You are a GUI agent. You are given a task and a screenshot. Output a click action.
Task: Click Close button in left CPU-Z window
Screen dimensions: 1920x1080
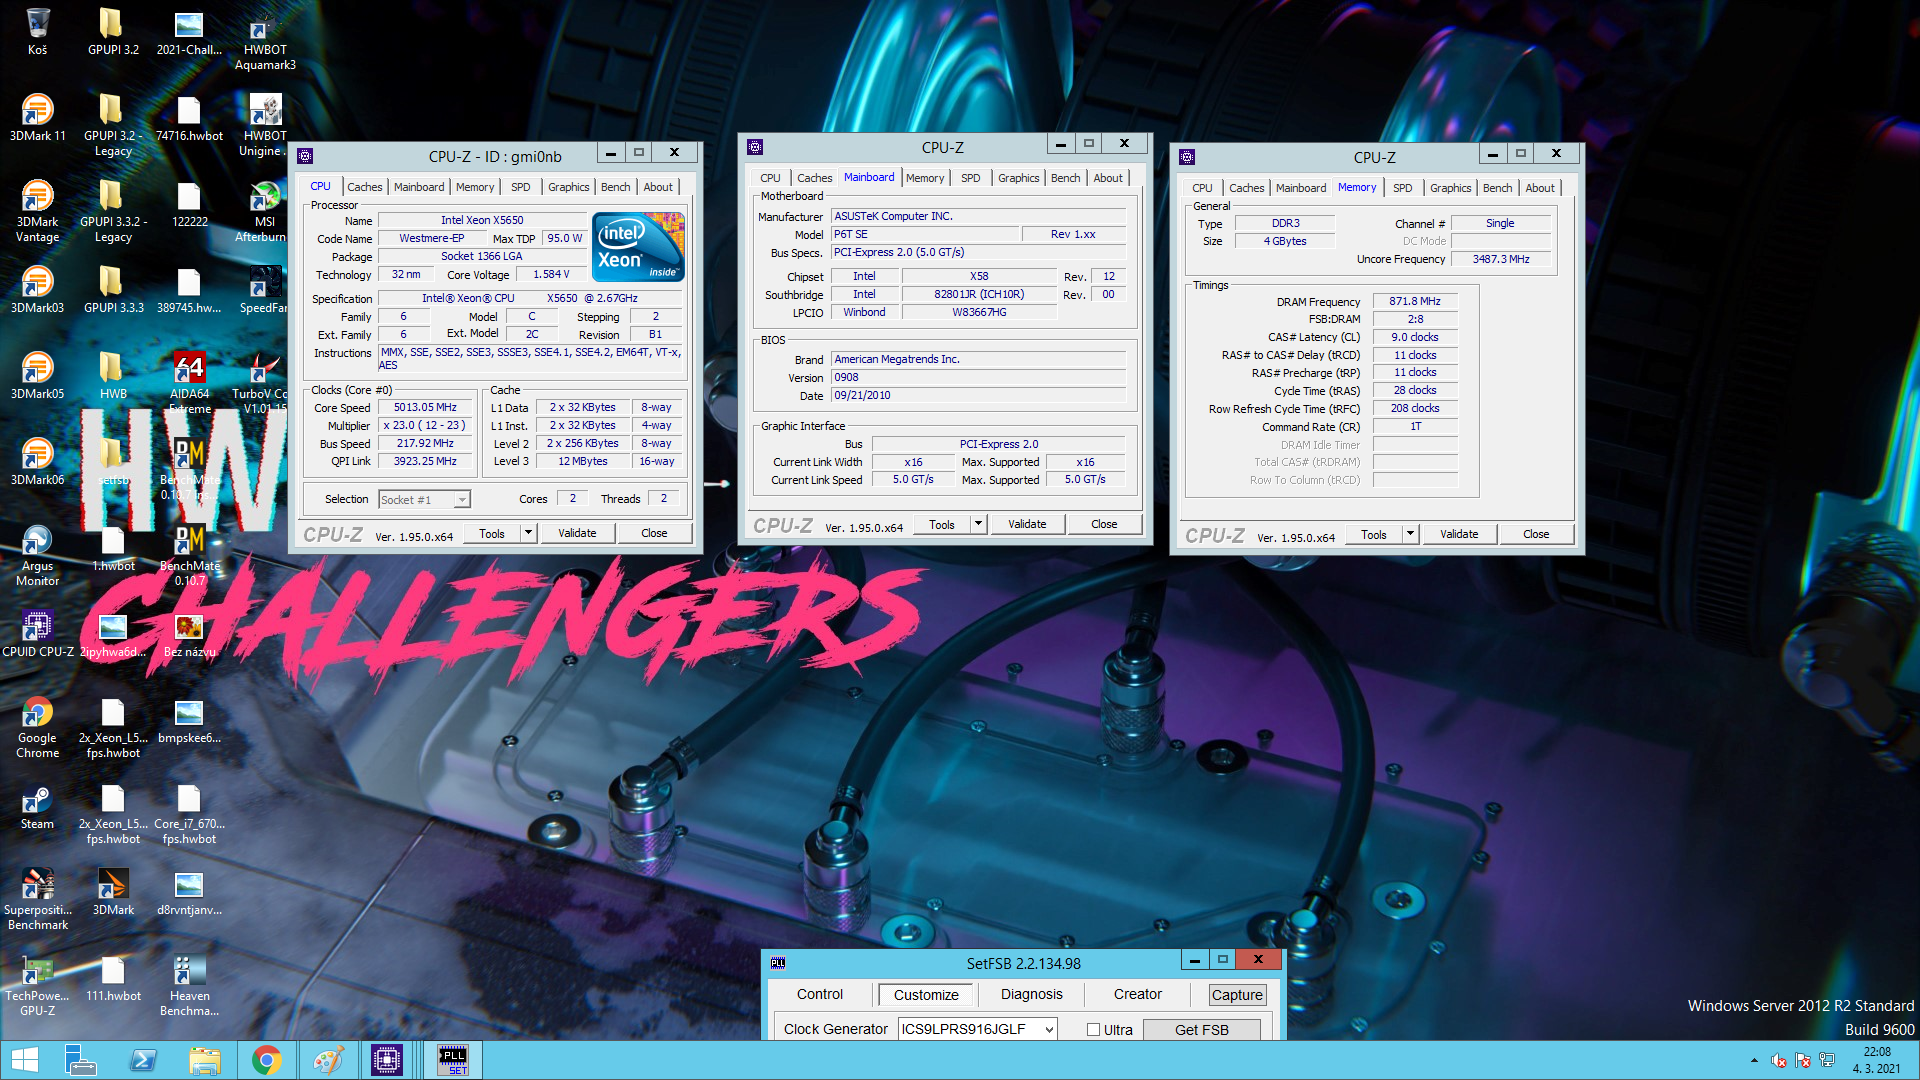click(x=654, y=533)
